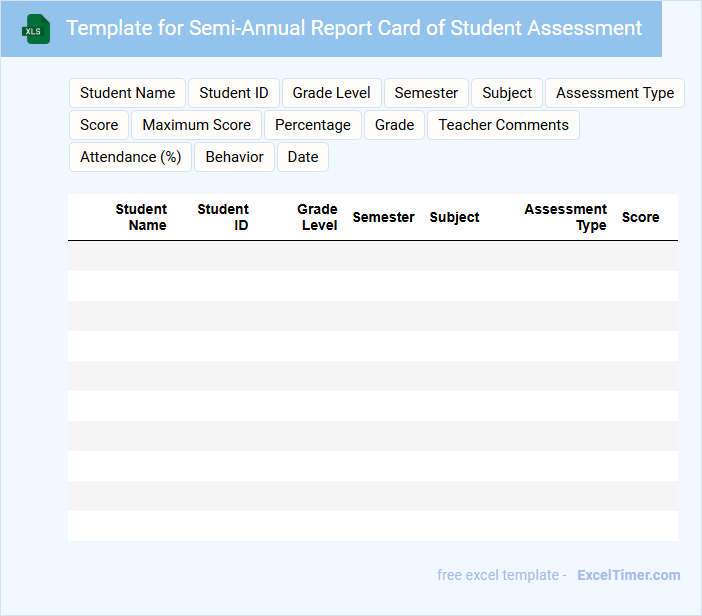Click the Assessment Type column header
The image size is (702, 616).
pyautogui.click(x=565, y=217)
